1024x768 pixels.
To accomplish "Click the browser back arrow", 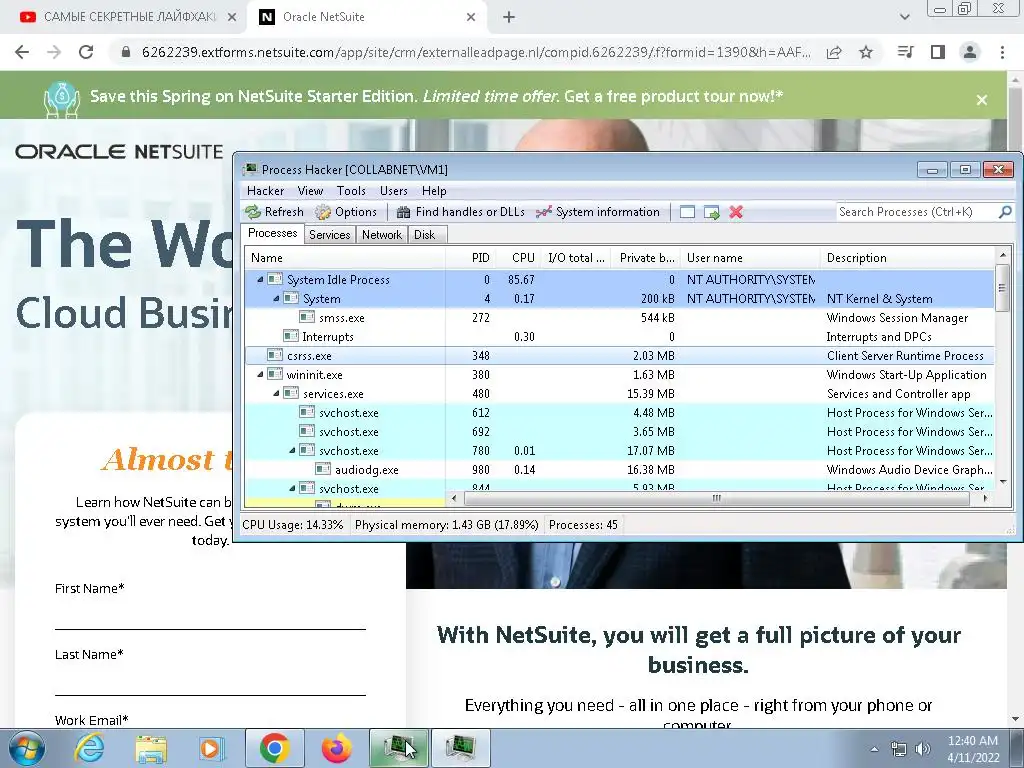I will [22, 52].
